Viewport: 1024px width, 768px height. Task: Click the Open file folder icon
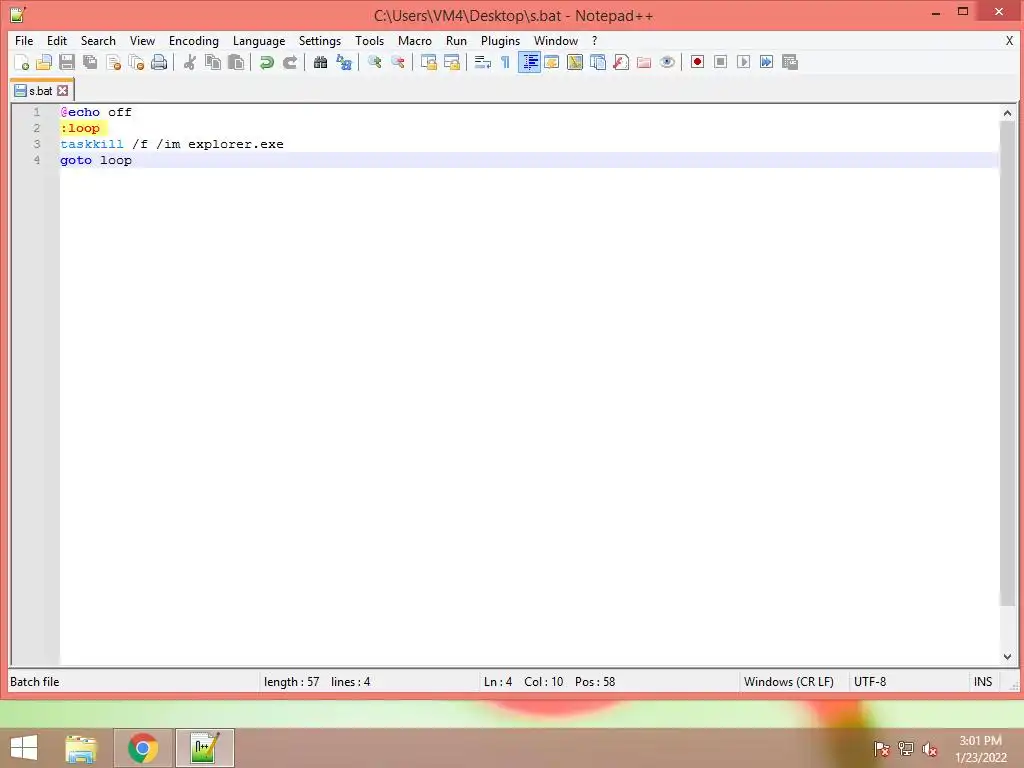coord(44,62)
